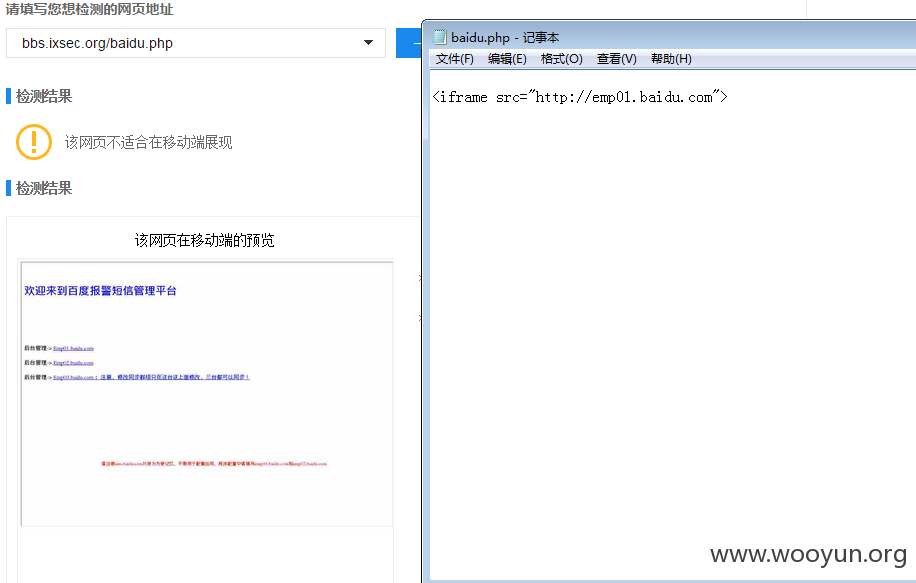This screenshot has height=583, width=916.
Task: Click the 欢迎来到百度报警短信管理平台 heading
Action: tap(100, 291)
